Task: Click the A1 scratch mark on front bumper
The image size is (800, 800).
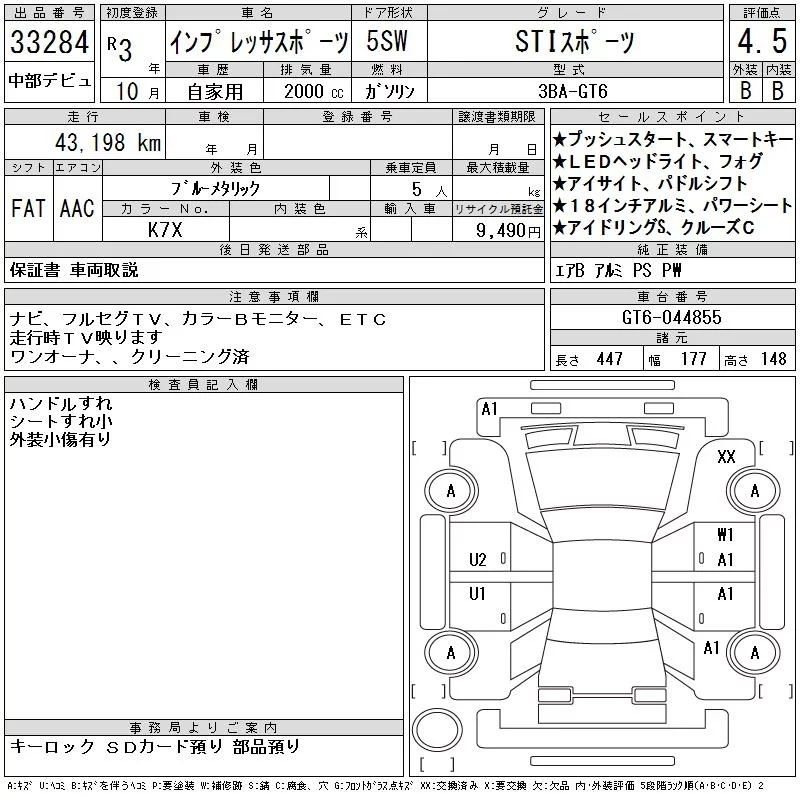Action: pos(489,409)
